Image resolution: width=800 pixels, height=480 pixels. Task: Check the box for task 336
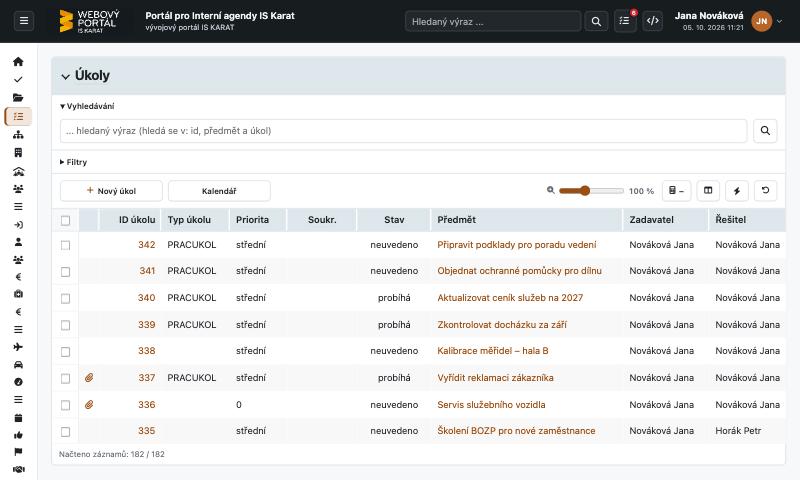(65, 405)
